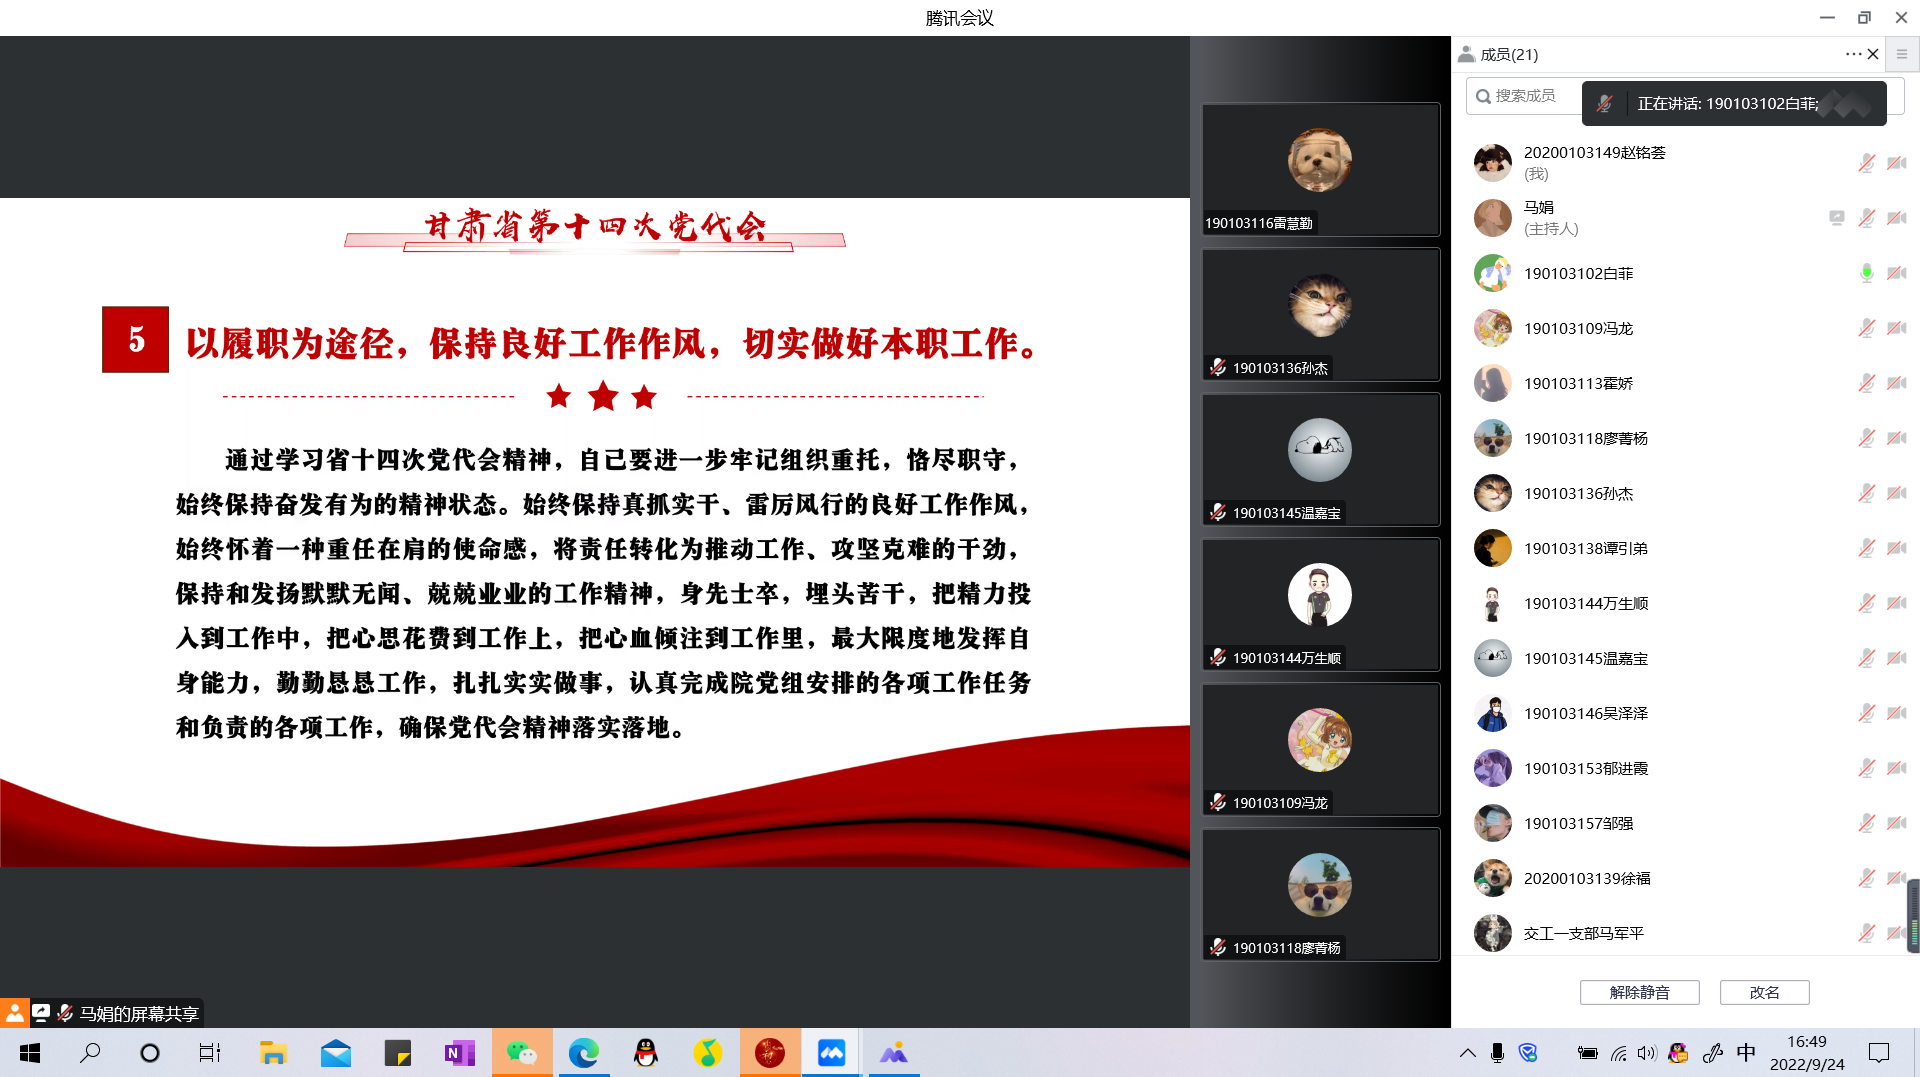Select the 190103116雷慧勤 video tile
This screenshot has height=1077, width=1920.
pyautogui.click(x=1320, y=170)
